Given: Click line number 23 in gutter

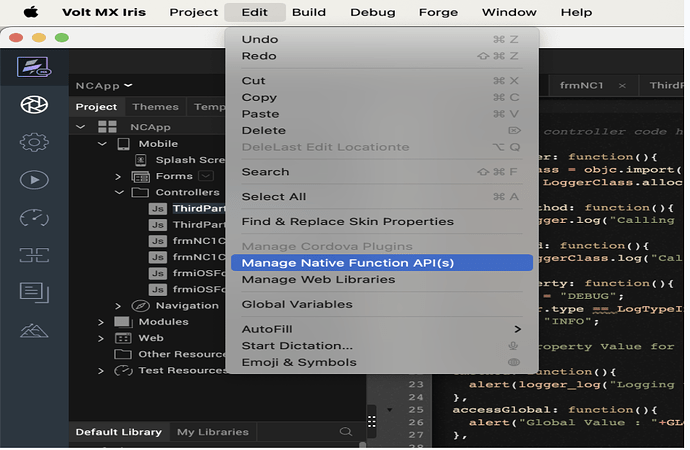Looking at the screenshot, I should [x=416, y=384].
